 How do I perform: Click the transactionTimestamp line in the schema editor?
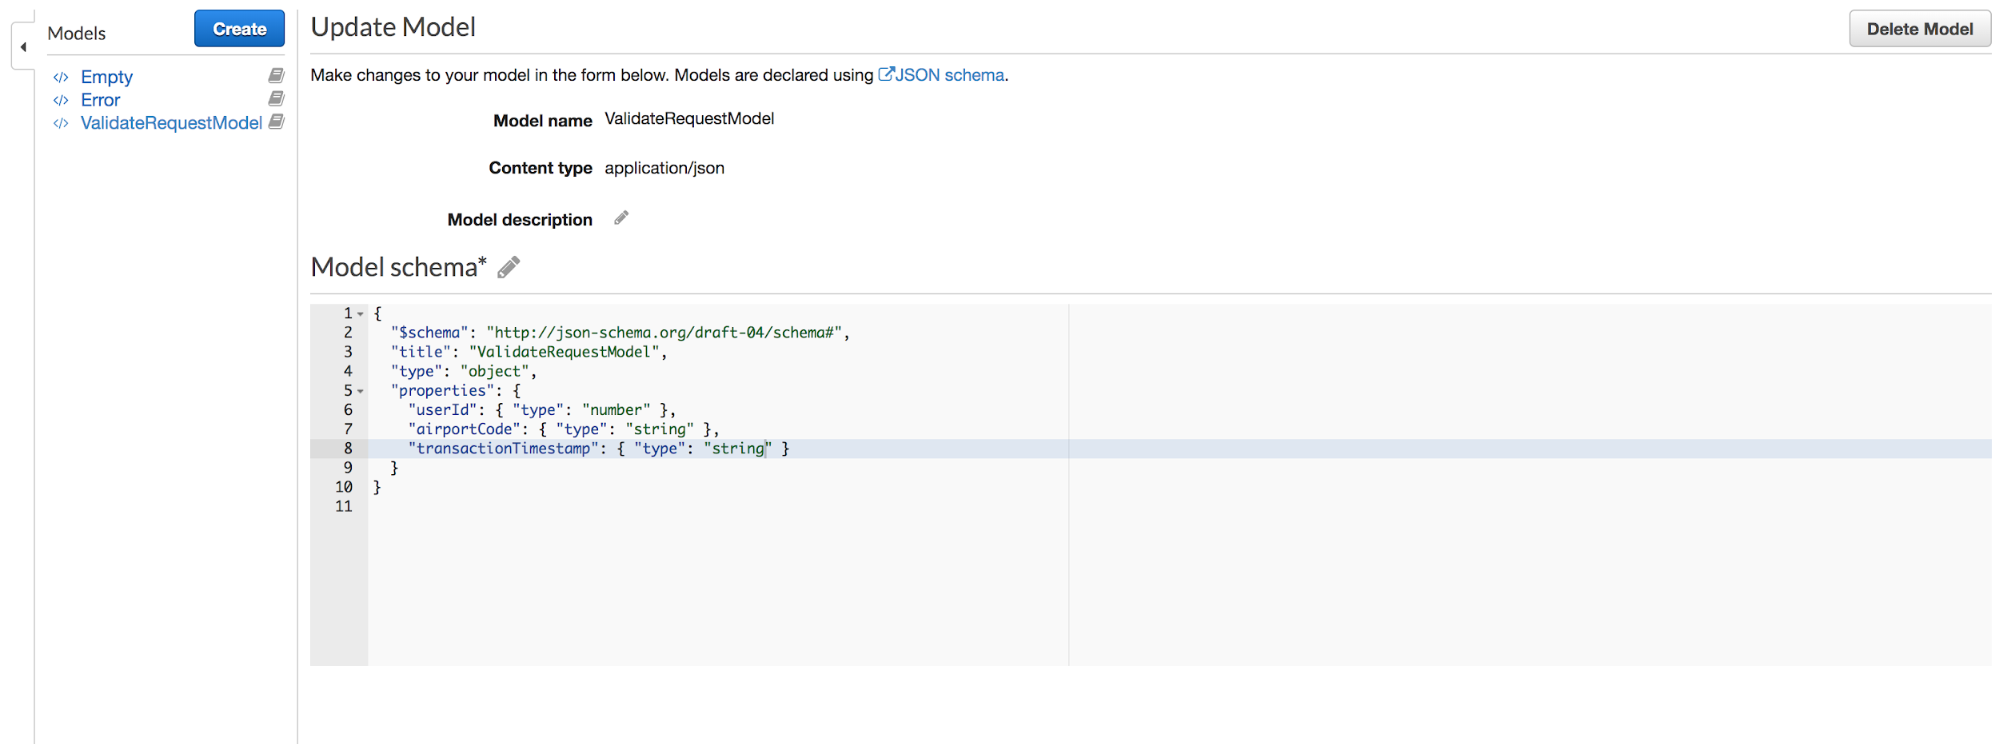pyautogui.click(x=598, y=449)
